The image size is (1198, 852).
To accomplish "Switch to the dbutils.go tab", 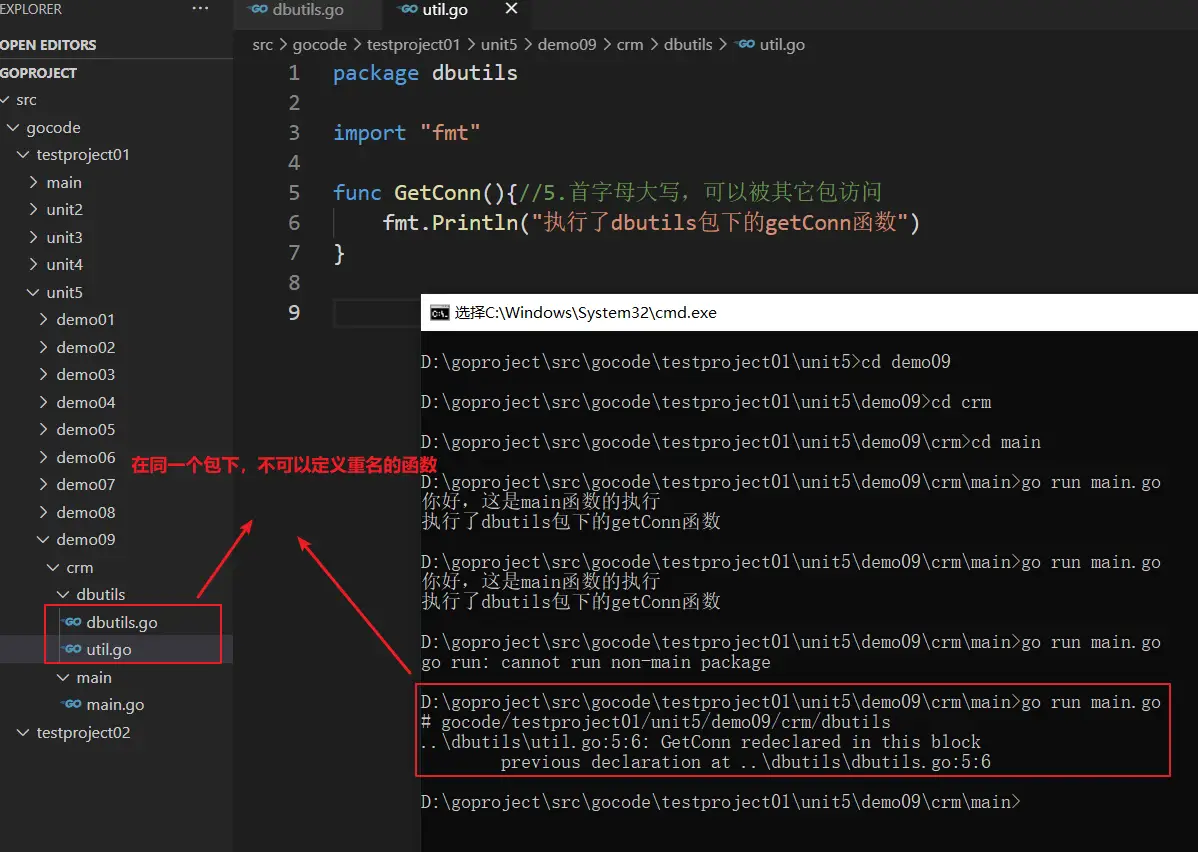I will (307, 9).
